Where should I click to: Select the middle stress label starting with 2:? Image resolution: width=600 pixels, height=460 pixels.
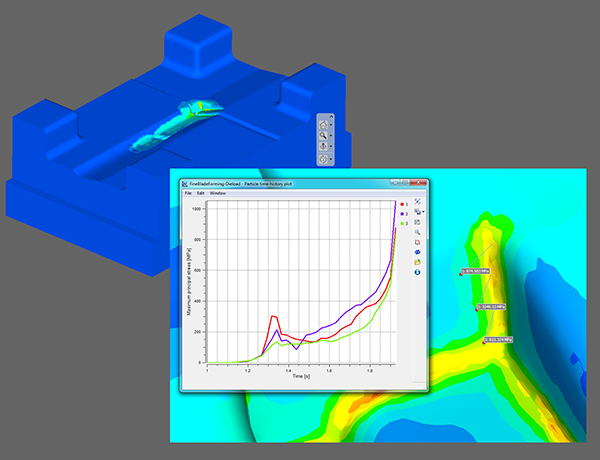[491, 307]
